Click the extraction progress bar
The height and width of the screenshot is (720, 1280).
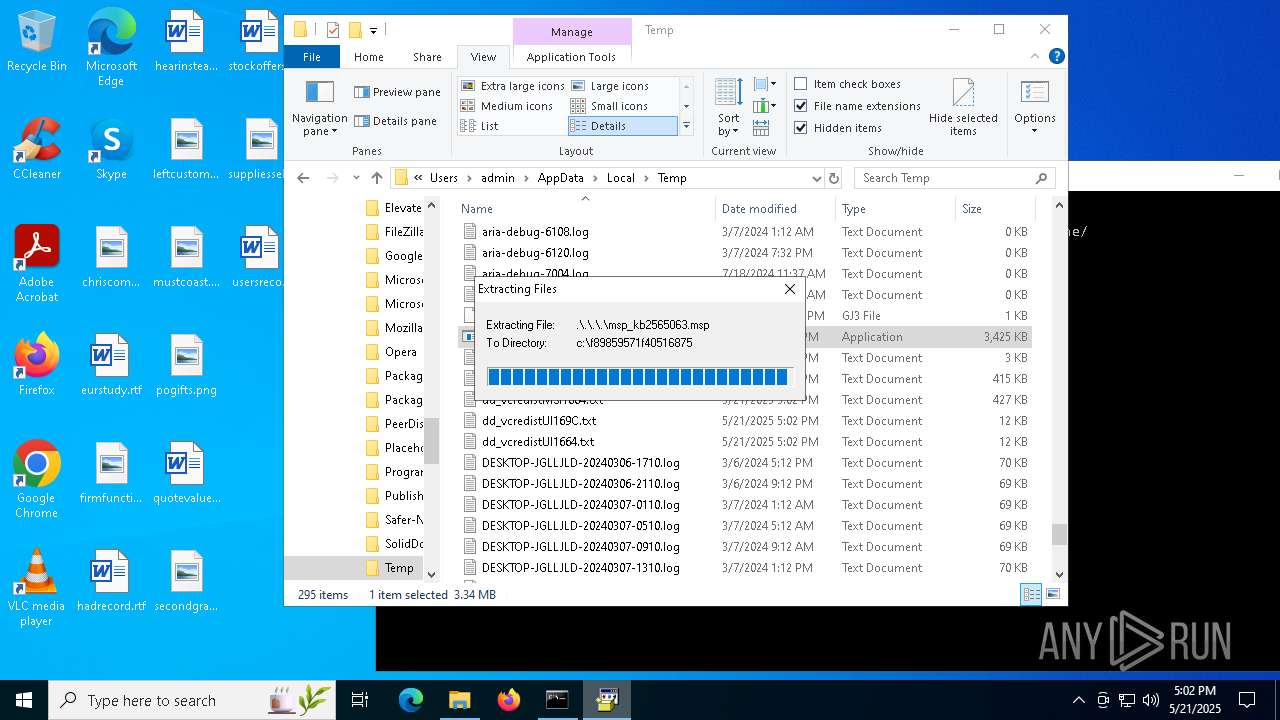point(638,376)
